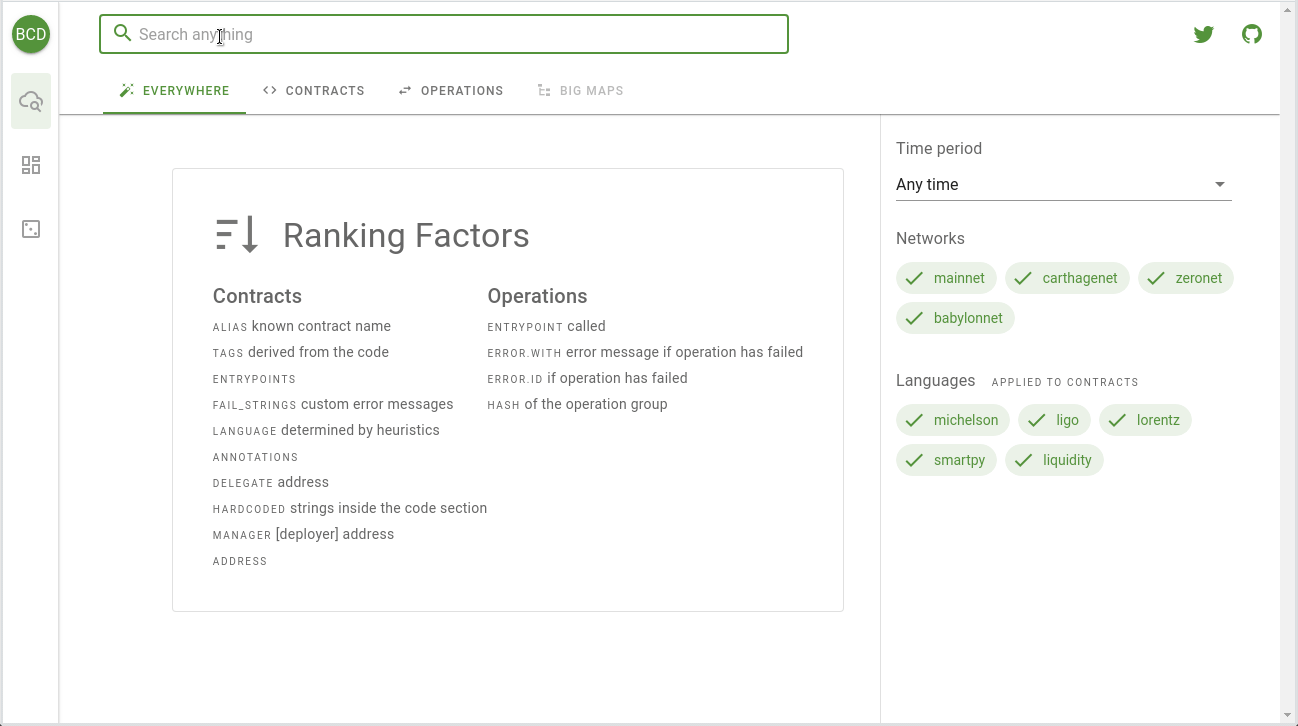Toggle the zeronet network chip

tap(1185, 278)
